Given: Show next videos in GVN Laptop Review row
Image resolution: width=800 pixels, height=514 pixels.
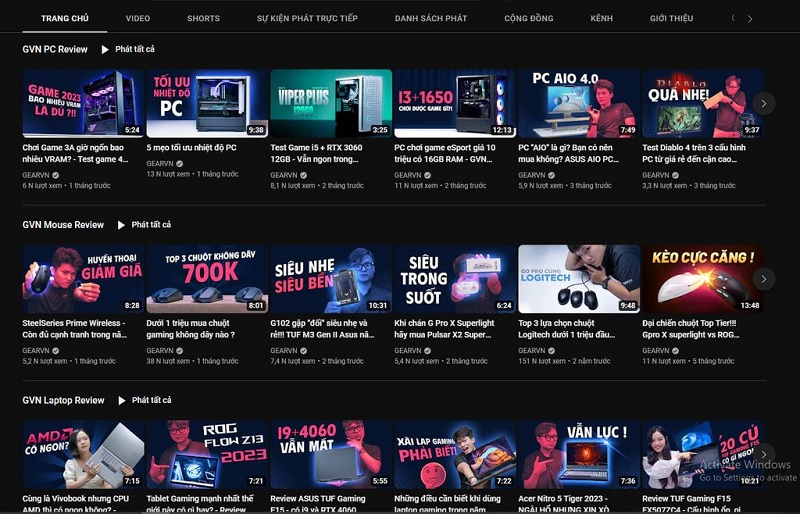Looking at the screenshot, I should click(764, 454).
